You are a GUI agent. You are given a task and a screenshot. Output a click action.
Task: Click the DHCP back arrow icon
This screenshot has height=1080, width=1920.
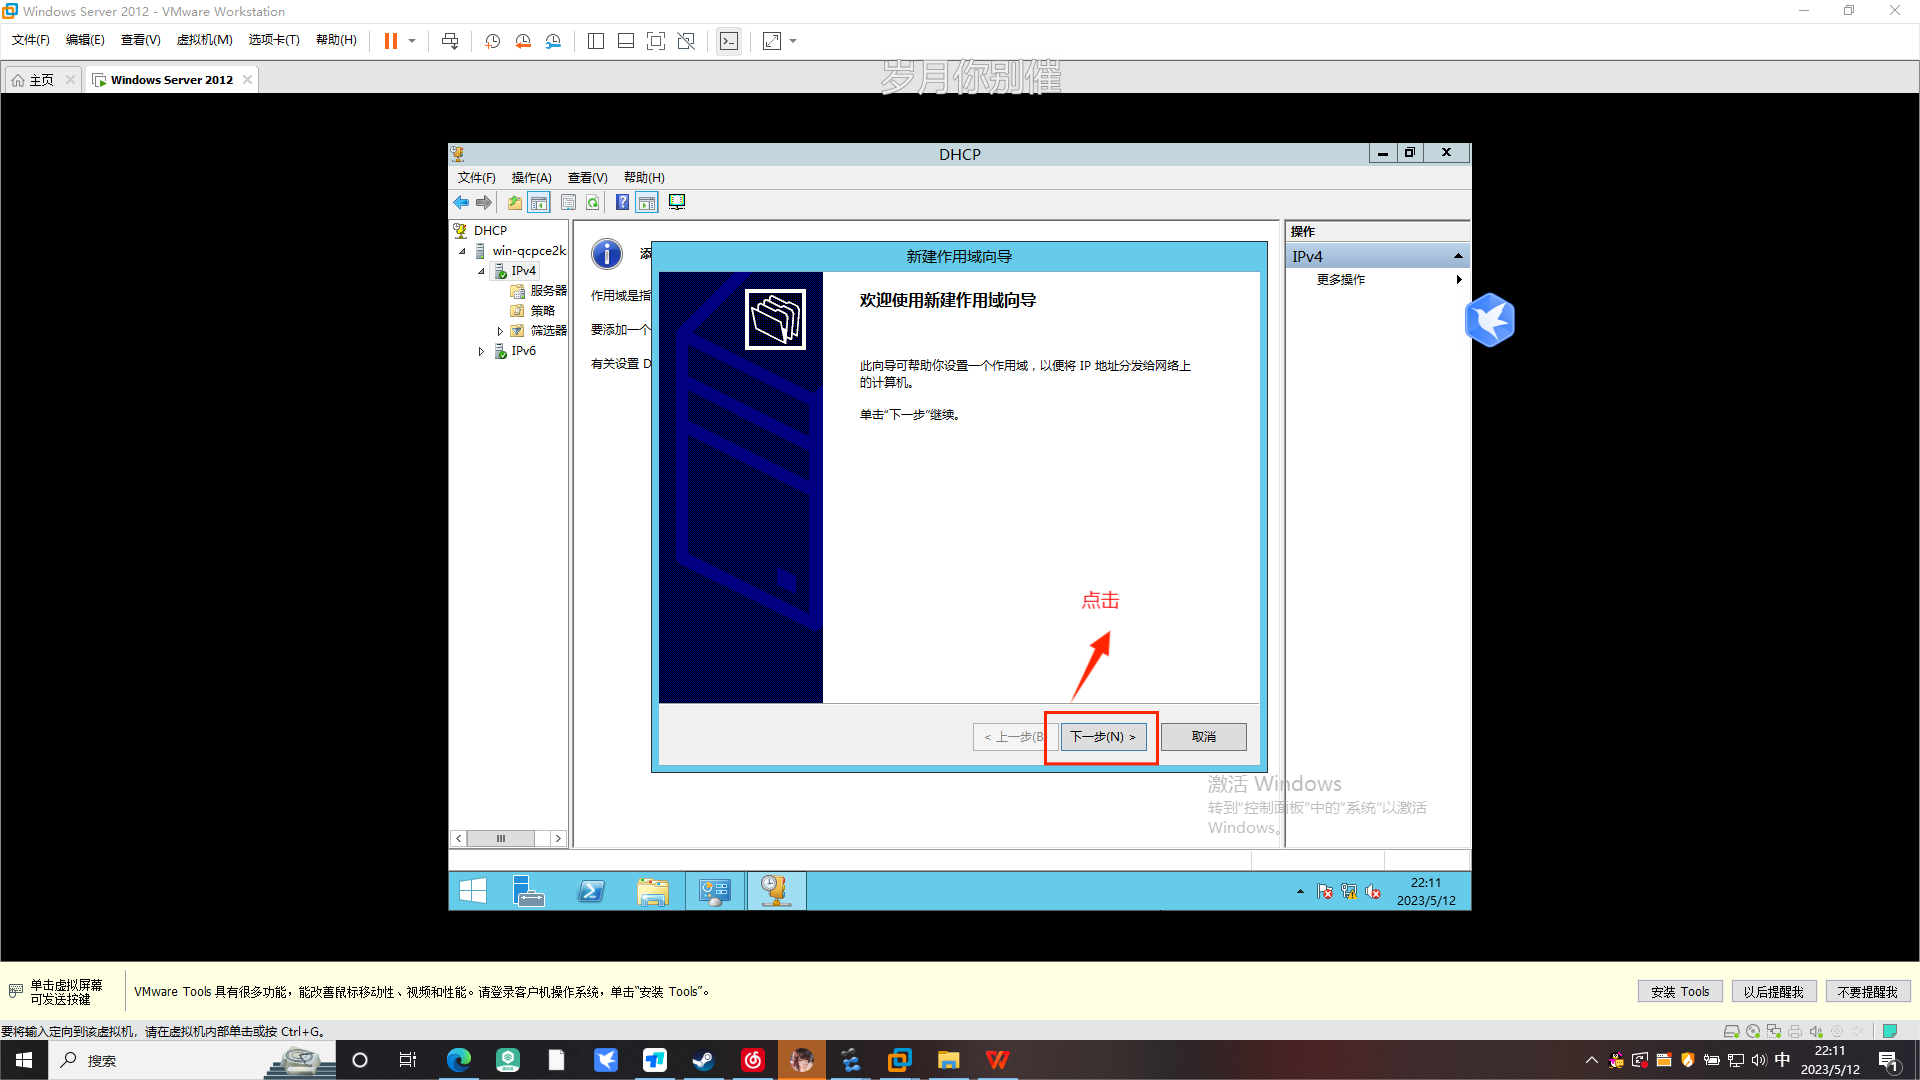coord(461,203)
